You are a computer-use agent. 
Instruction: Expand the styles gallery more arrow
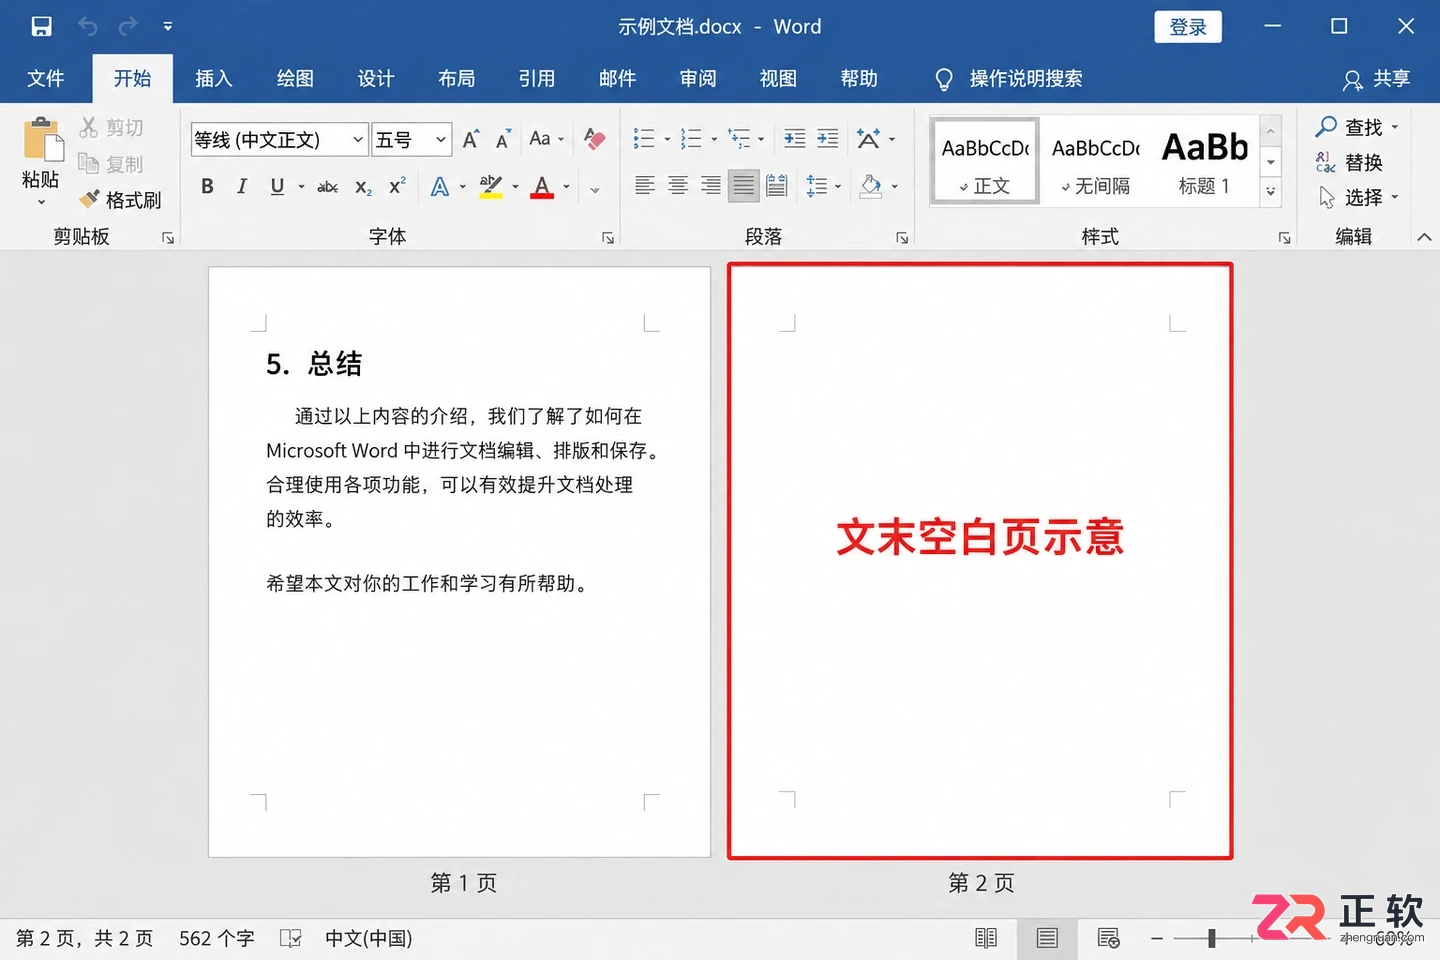click(1271, 190)
